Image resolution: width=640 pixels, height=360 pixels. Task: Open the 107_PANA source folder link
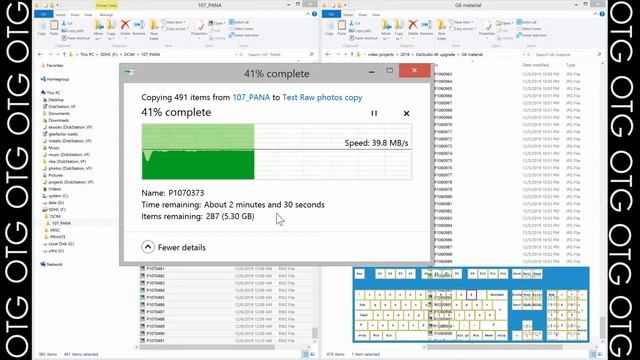(x=251, y=97)
